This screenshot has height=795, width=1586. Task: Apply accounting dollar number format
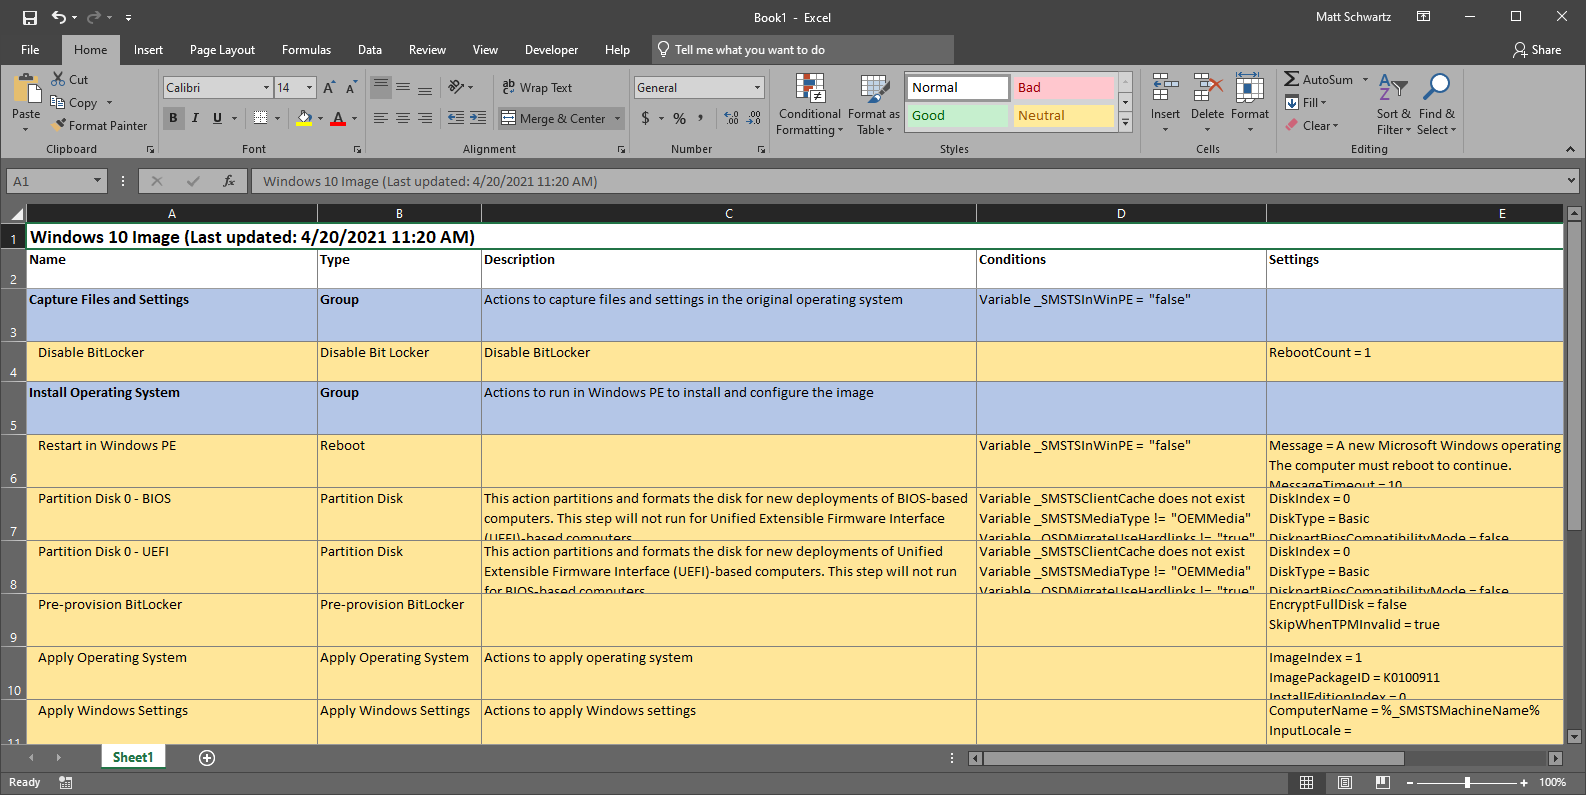646,118
